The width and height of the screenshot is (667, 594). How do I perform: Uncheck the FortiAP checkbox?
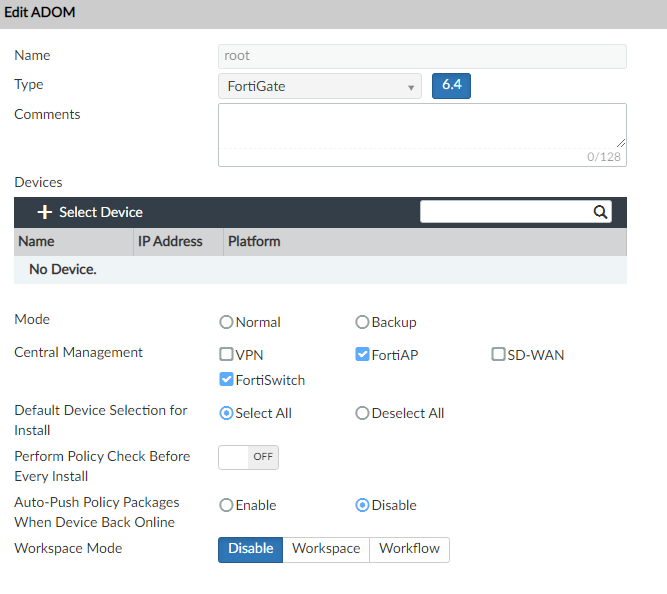363,354
